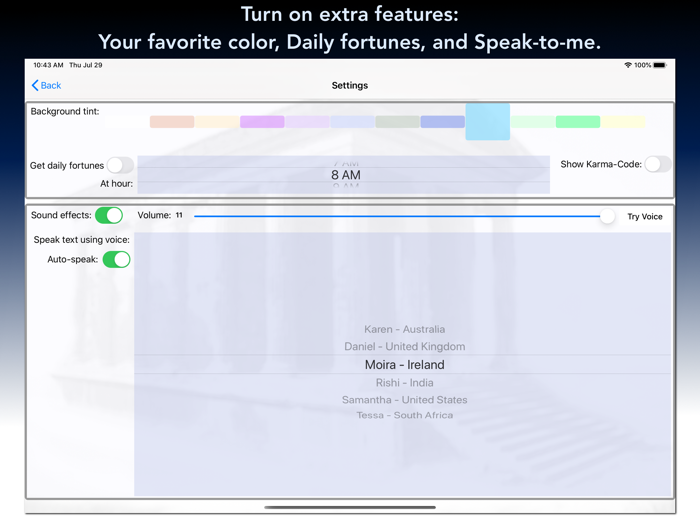Viewport: 700px width, 525px height.
Task: Click the Background tint label
Action: pos(65,111)
